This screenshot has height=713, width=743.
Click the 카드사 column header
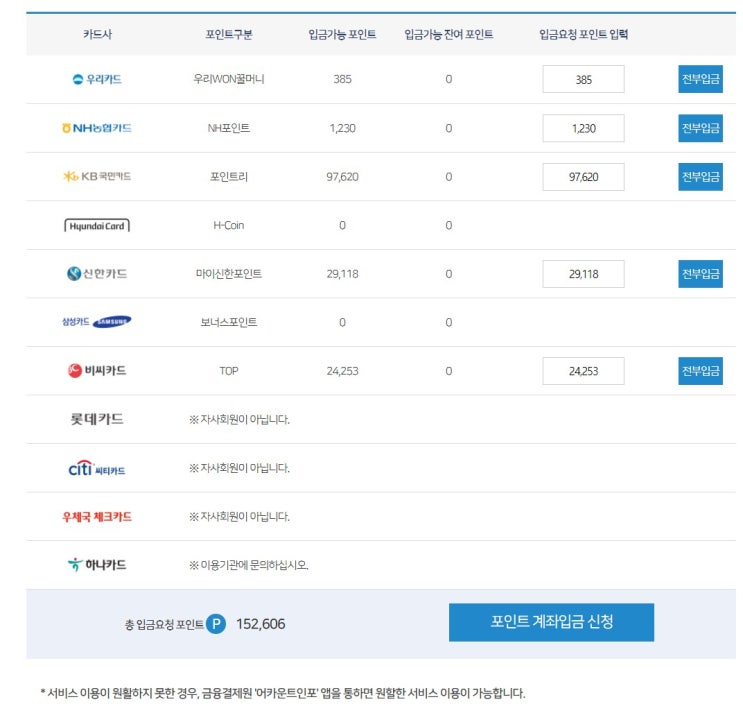coord(97,34)
